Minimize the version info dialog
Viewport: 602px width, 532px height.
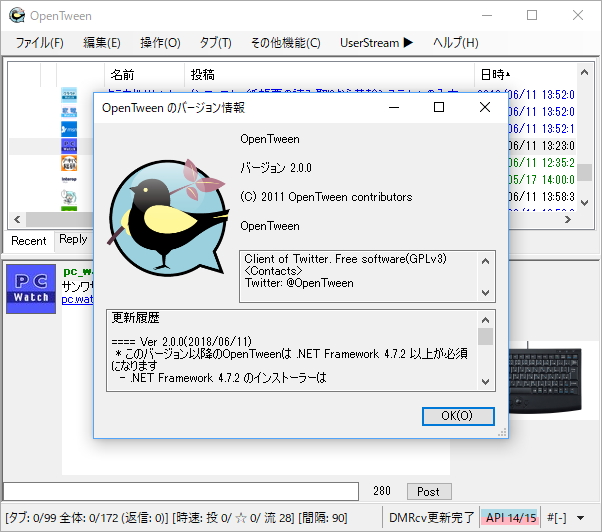[x=394, y=107]
